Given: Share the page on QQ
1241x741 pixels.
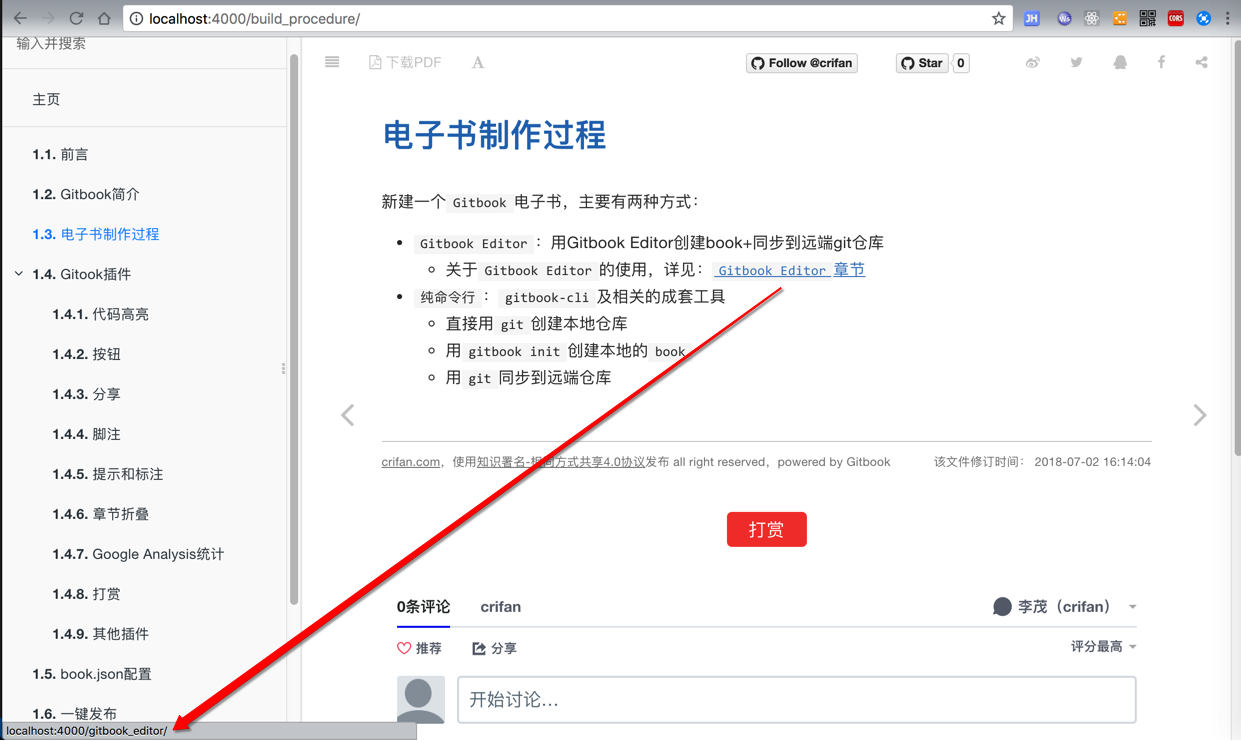Looking at the screenshot, I should (x=1120, y=62).
